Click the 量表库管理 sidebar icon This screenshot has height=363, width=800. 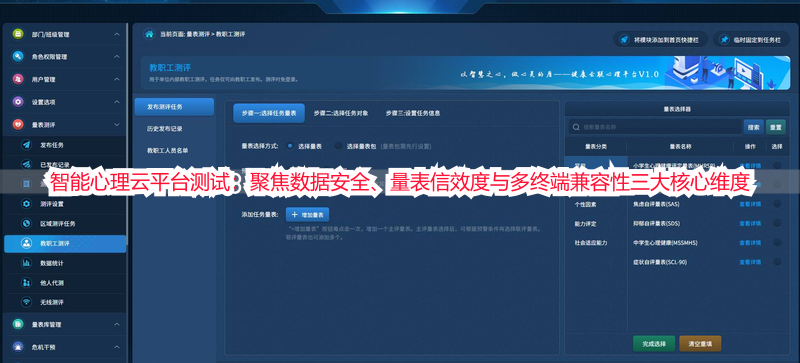[18, 324]
